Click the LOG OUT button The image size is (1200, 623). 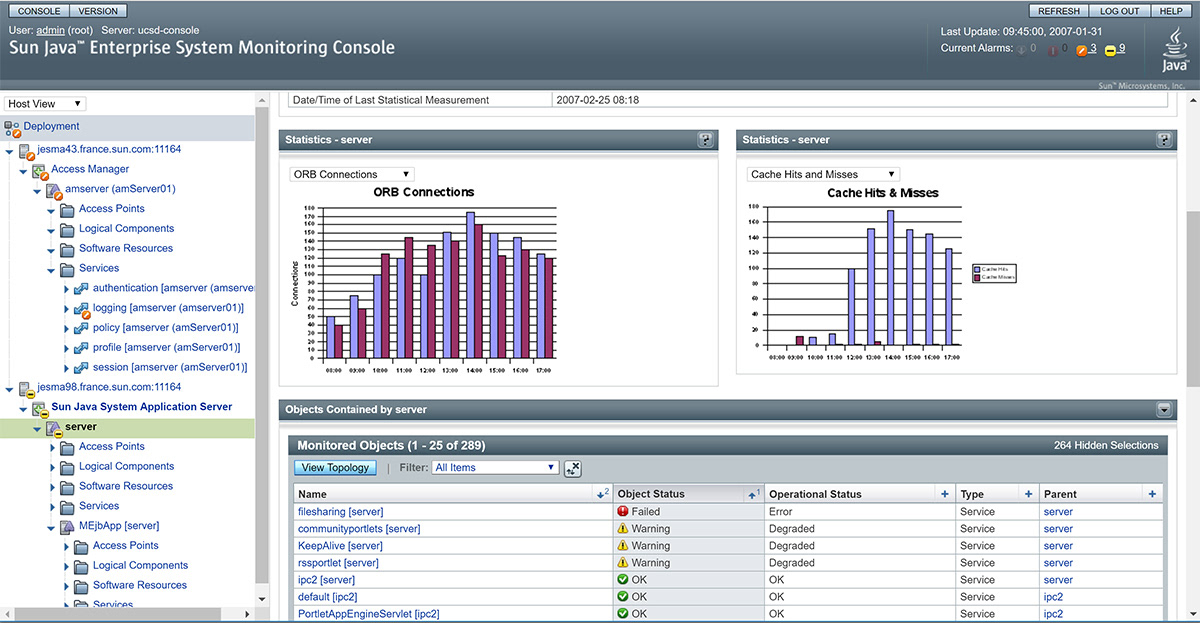tap(1120, 11)
